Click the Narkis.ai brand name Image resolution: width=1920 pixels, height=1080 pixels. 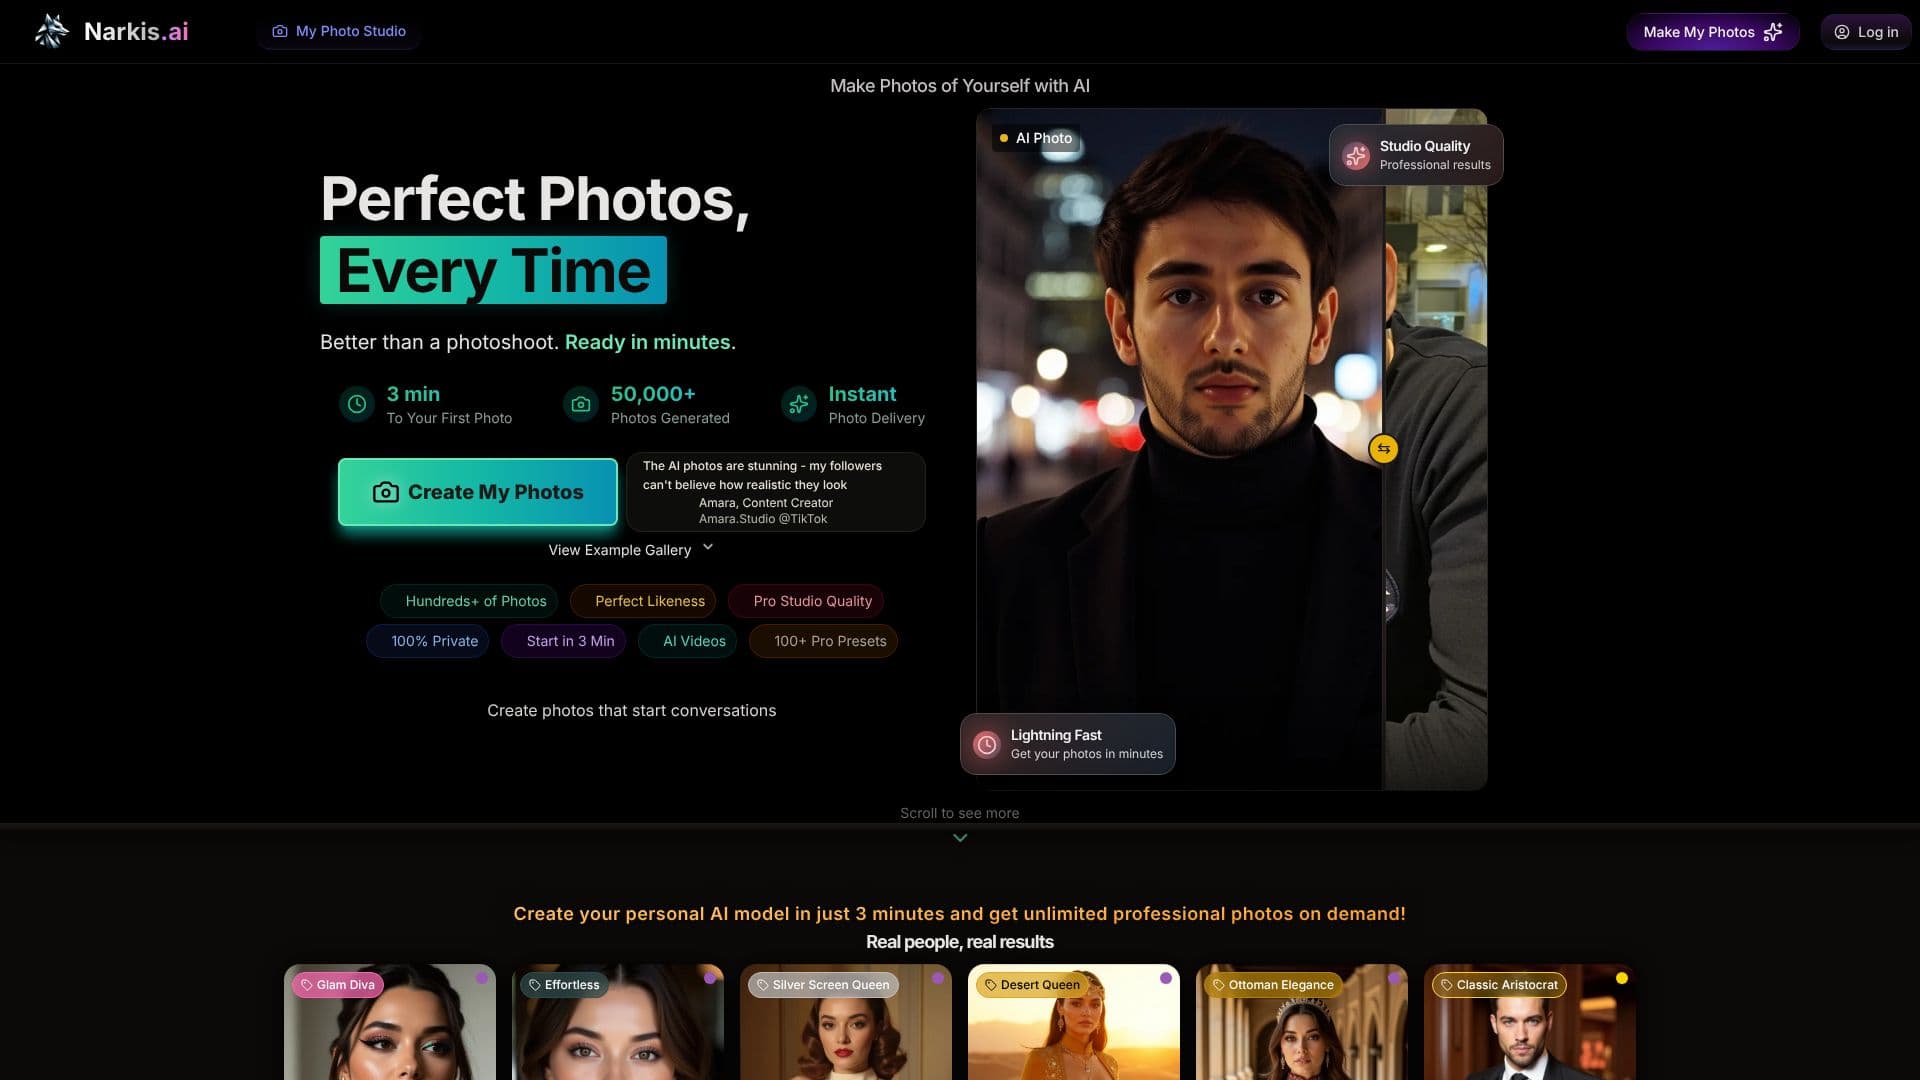pyautogui.click(x=136, y=31)
